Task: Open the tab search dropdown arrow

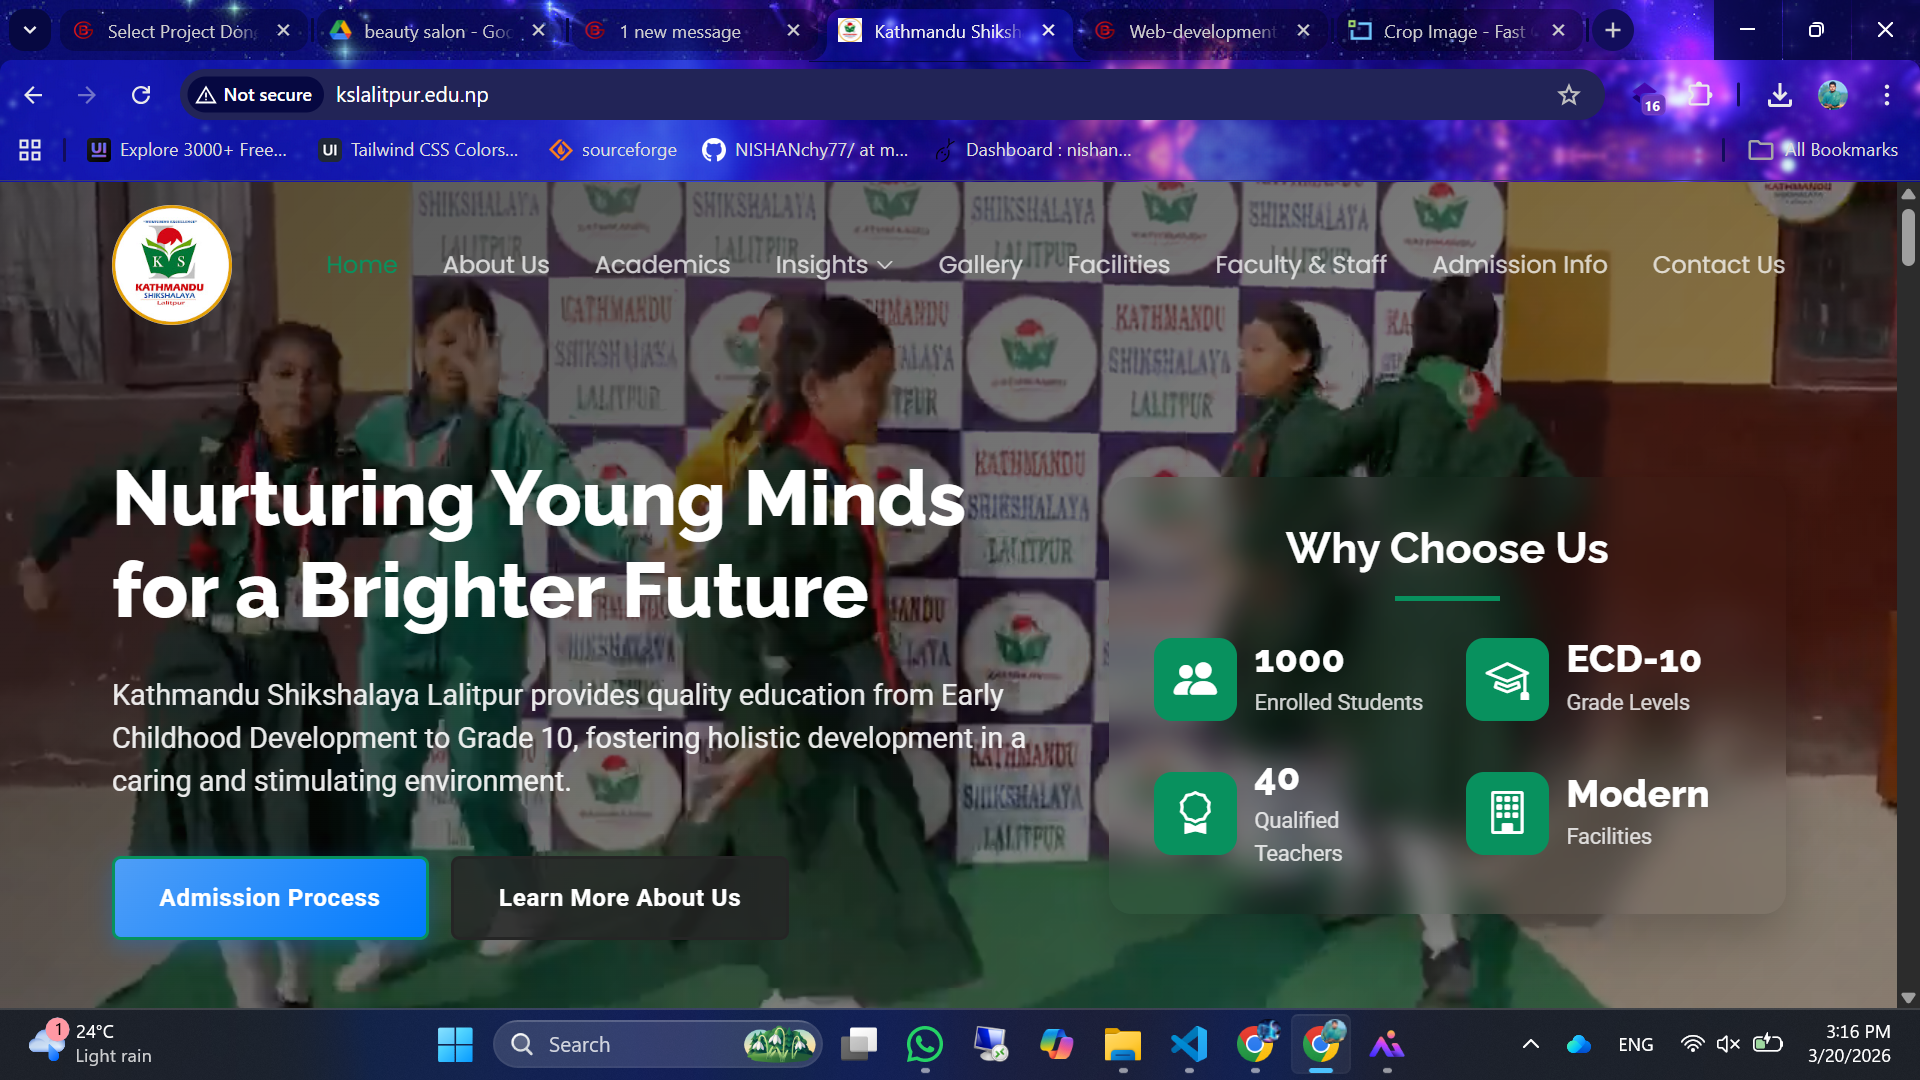Action: pyautogui.click(x=30, y=30)
